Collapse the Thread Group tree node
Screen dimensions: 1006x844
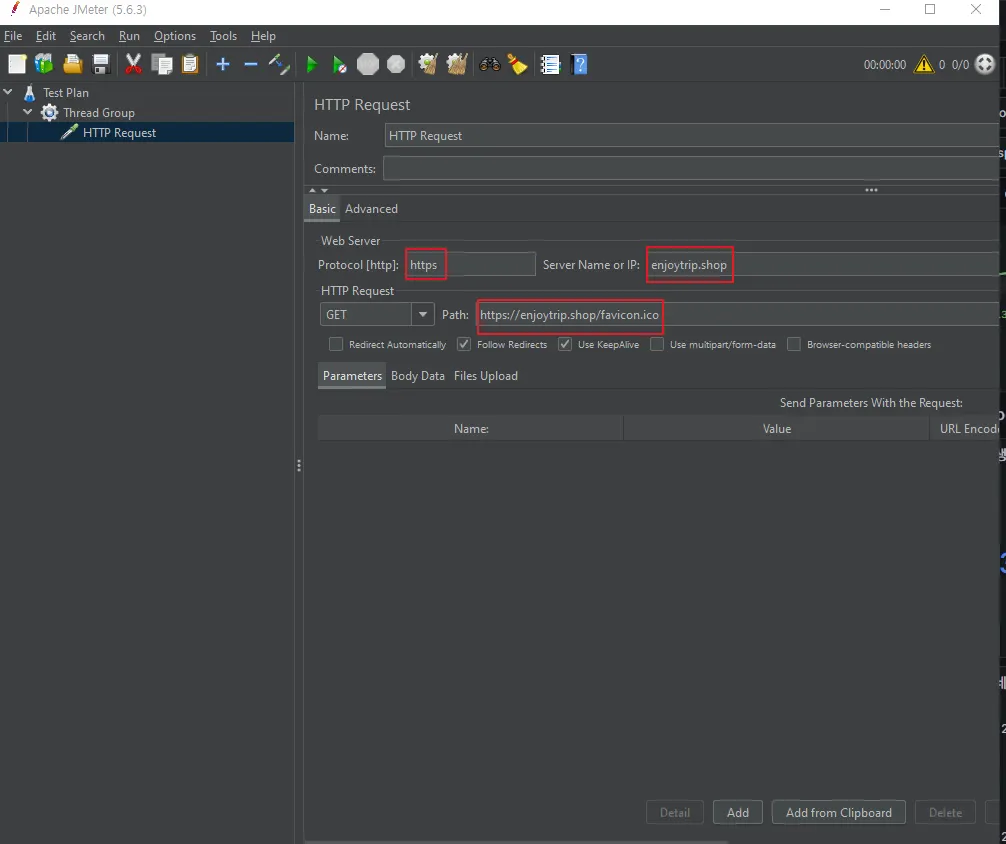(28, 112)
